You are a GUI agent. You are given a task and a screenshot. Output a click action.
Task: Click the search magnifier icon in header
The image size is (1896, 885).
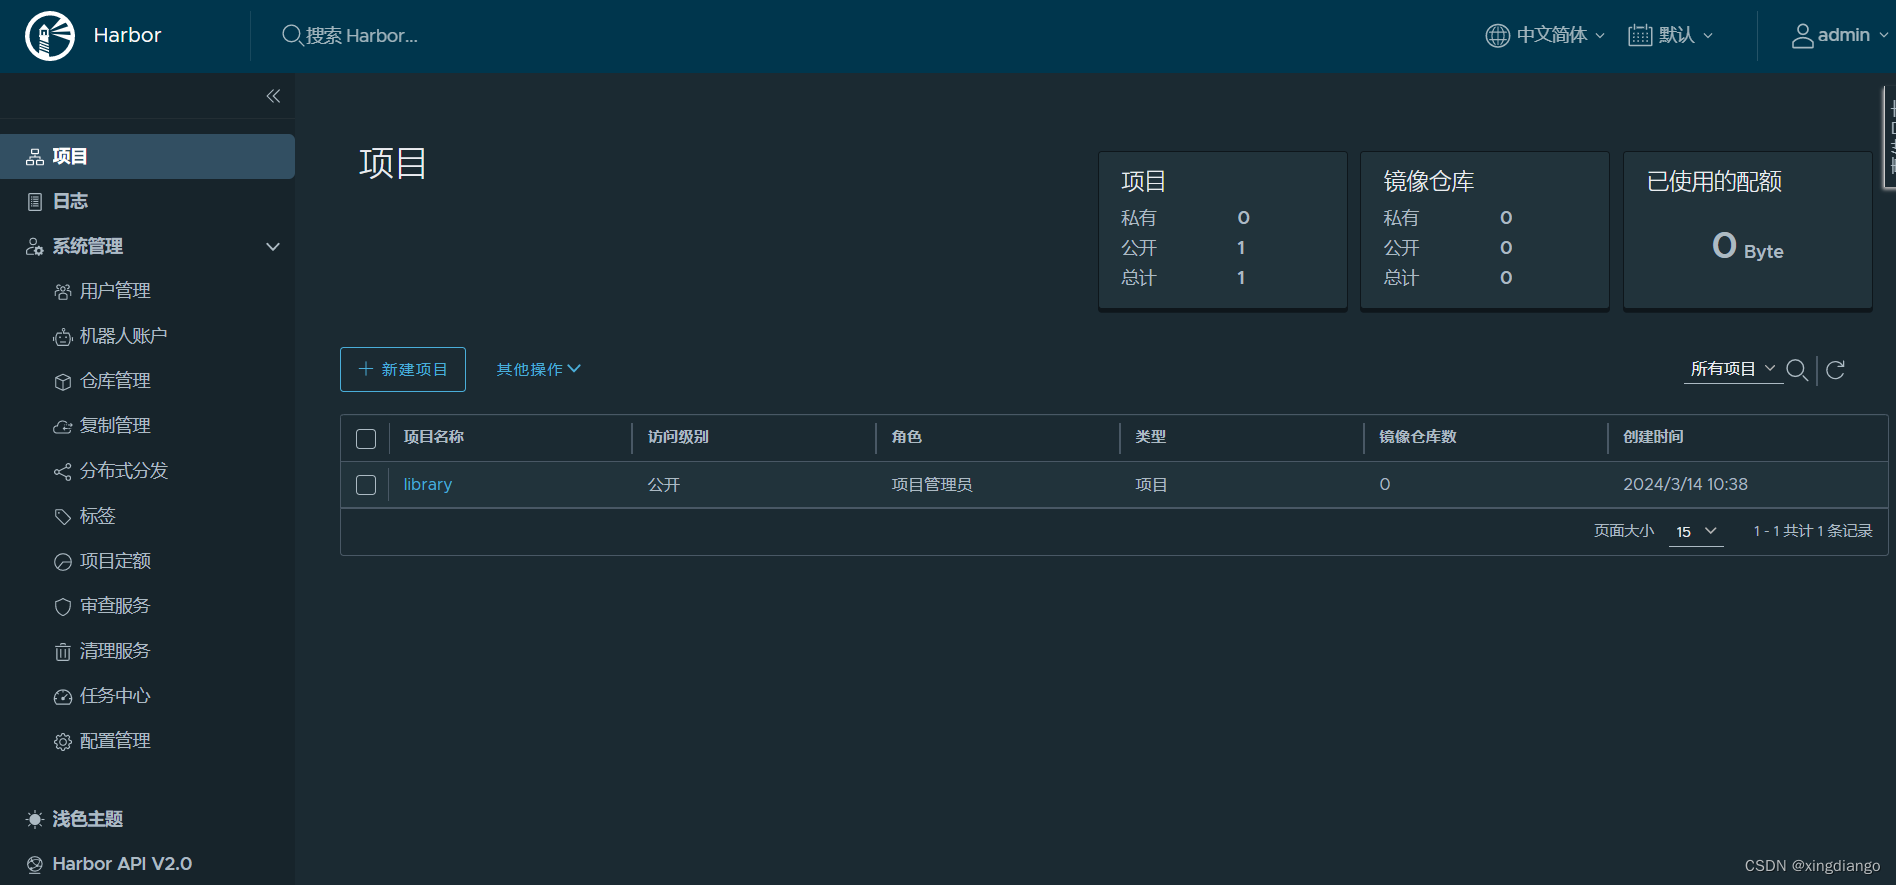[x=292, y=36]
